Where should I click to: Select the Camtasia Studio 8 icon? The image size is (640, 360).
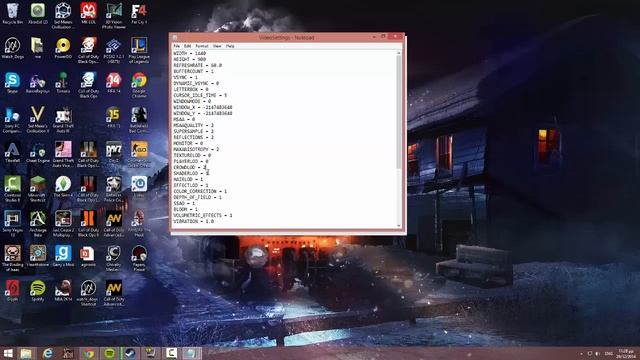coord(12,189)
